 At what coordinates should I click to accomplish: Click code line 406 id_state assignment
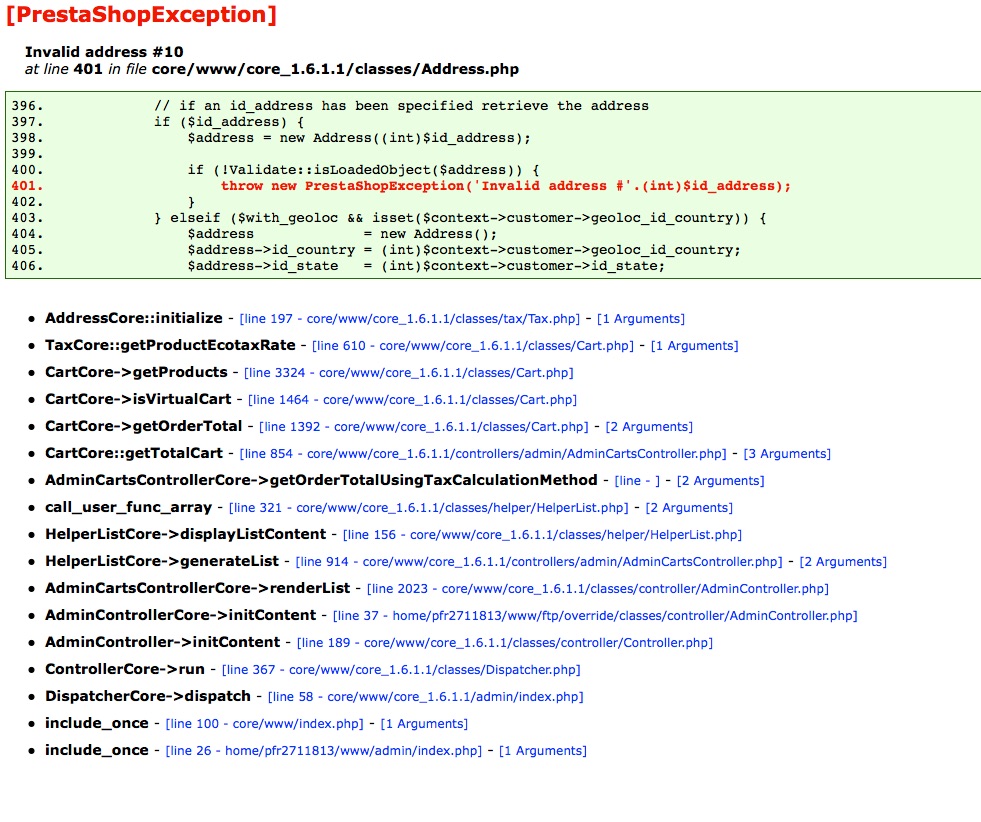pyautogui.click(x=426, y=266)
